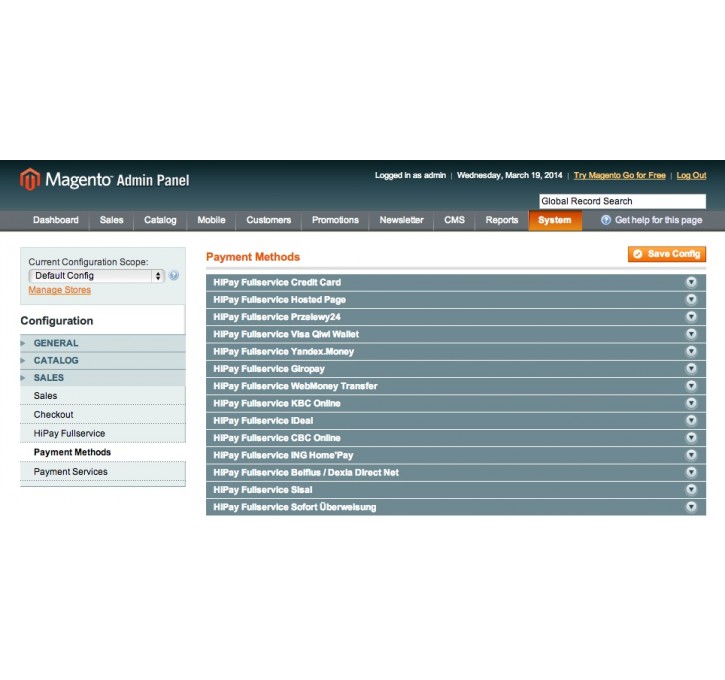Open the Payment Services sidebar tab
This screenshot has width=725, height=680.
click(103, 472)
